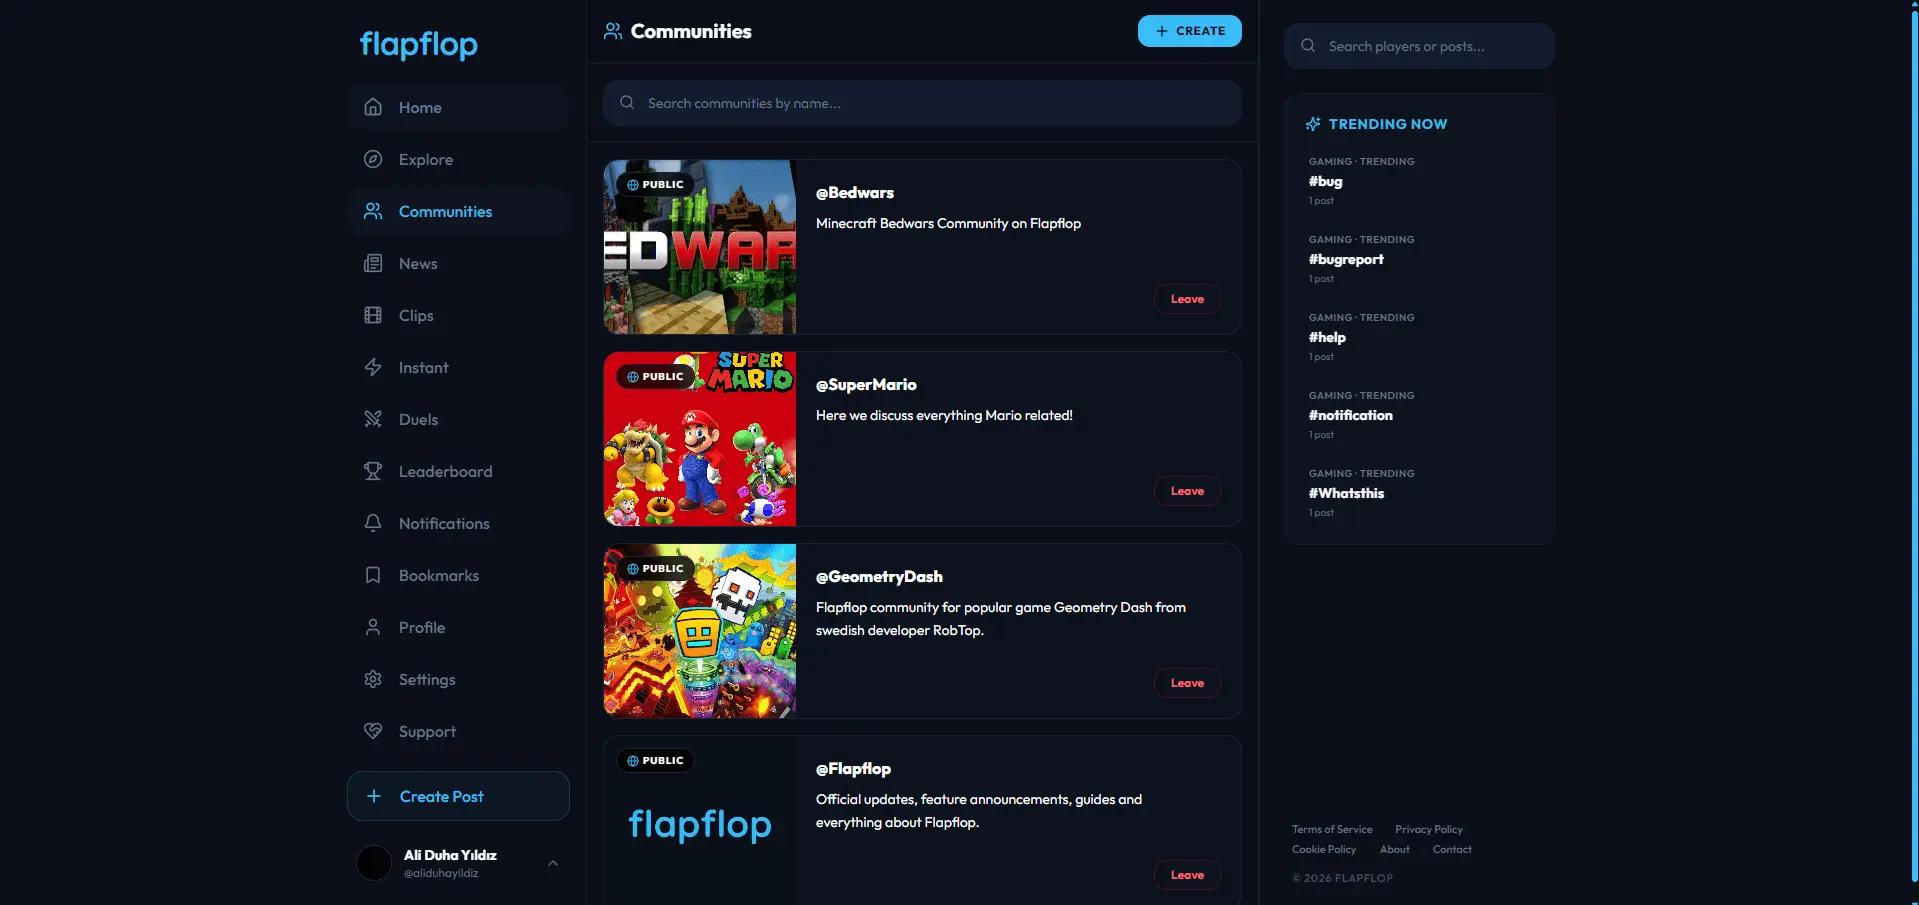The height and width of the screenshot is (905, 1919).
Task: Click the Communities people icon in sidebar
Action: pyautogui.click(x=373, y=211)
